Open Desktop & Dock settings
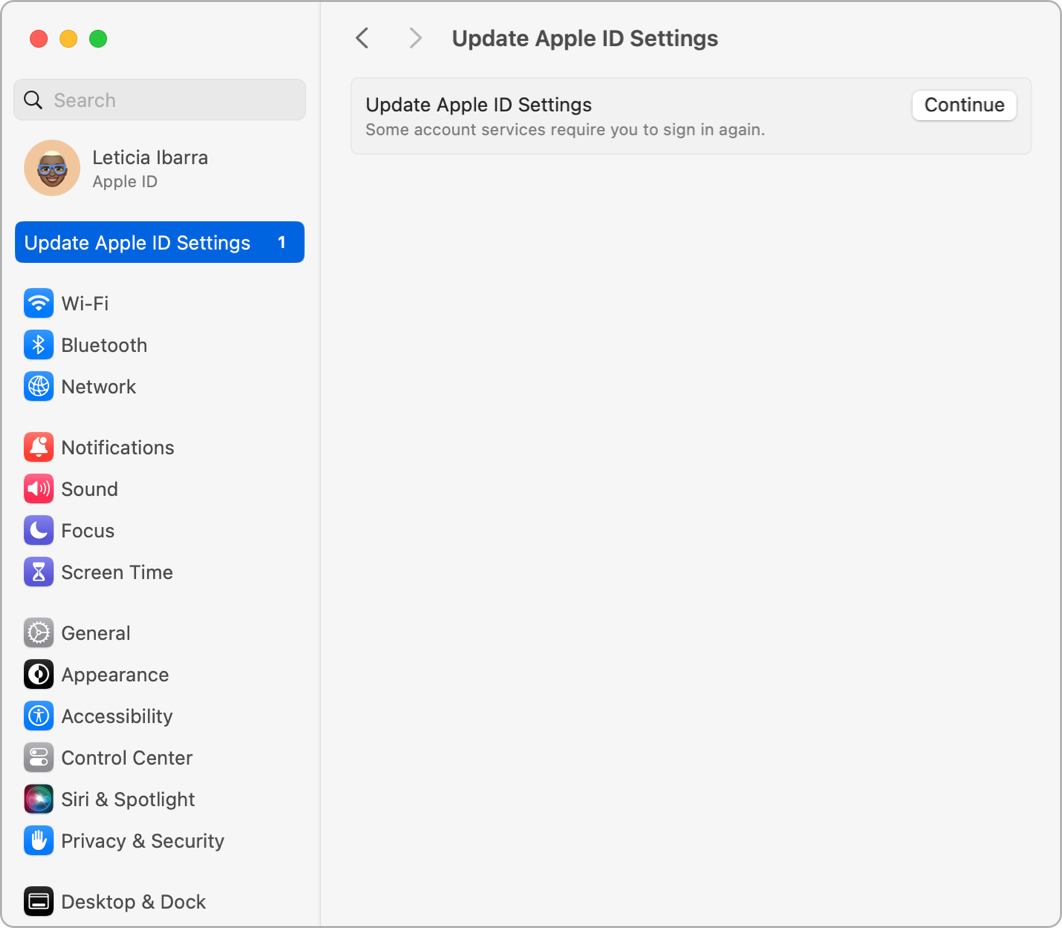Image resolution: width=1062 pixels, height=928 pixels. tap(133, 902)
